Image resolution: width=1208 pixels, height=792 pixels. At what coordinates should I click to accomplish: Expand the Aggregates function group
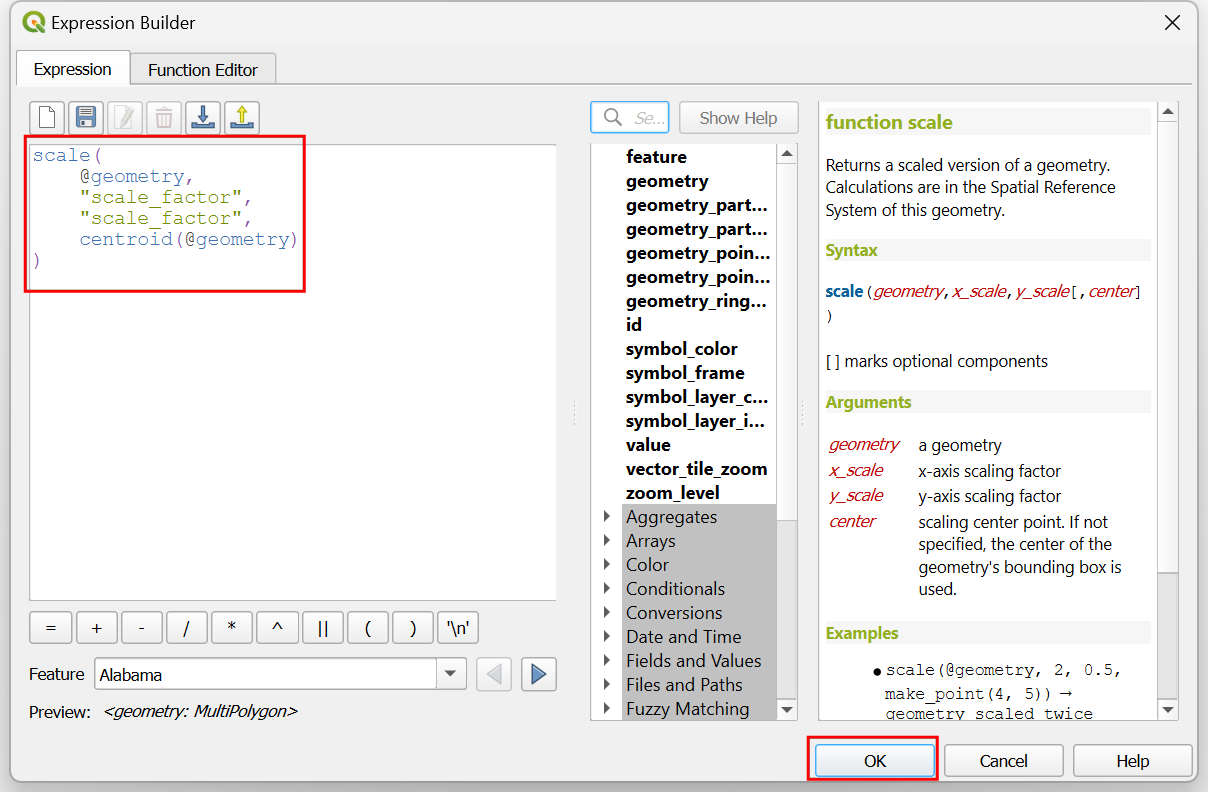click(x=607, y=517)
